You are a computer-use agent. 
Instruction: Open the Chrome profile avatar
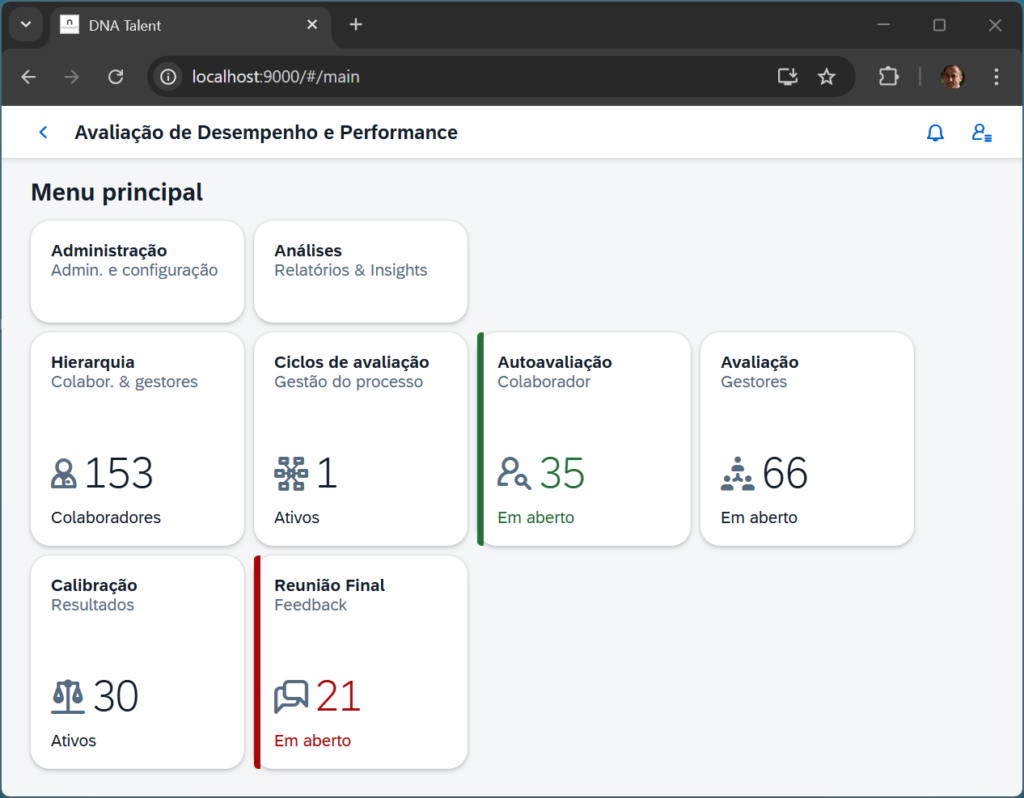point(952,77)
